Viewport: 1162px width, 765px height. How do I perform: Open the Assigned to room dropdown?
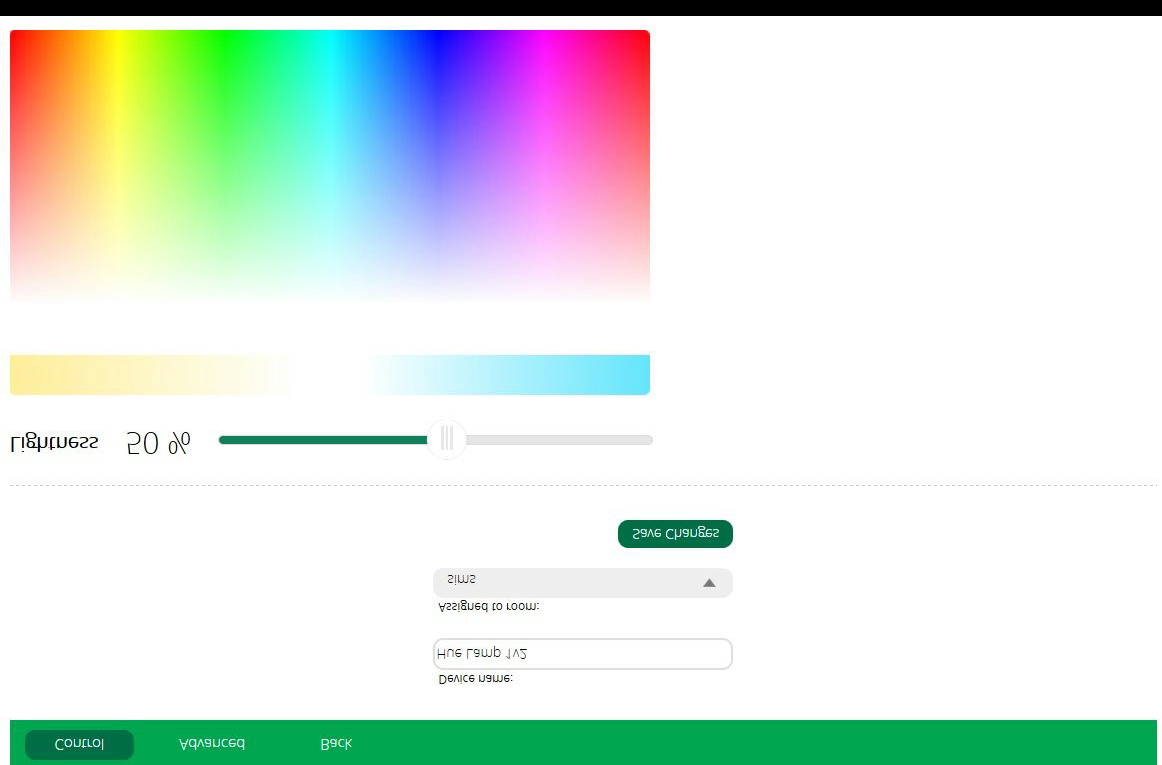pyautogui.click(x=582, y=582)
